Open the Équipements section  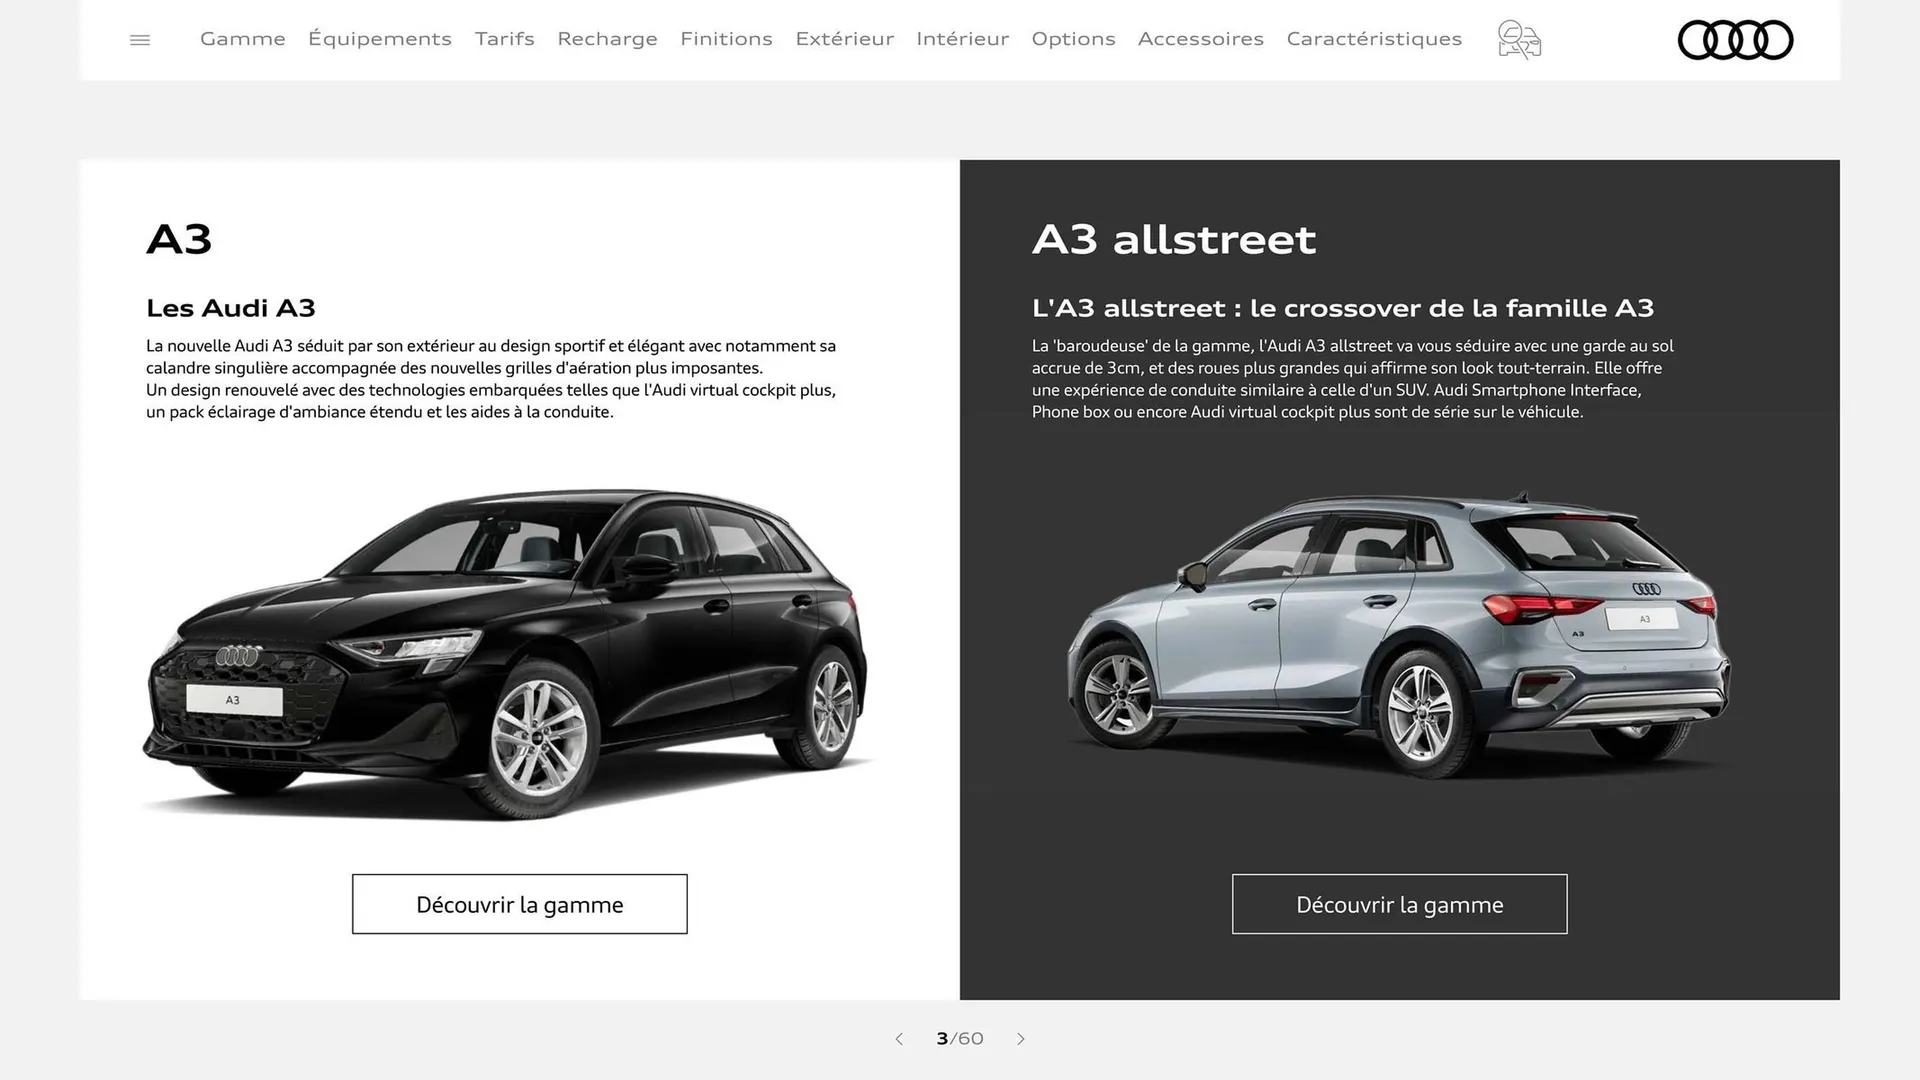pos(380,39)
